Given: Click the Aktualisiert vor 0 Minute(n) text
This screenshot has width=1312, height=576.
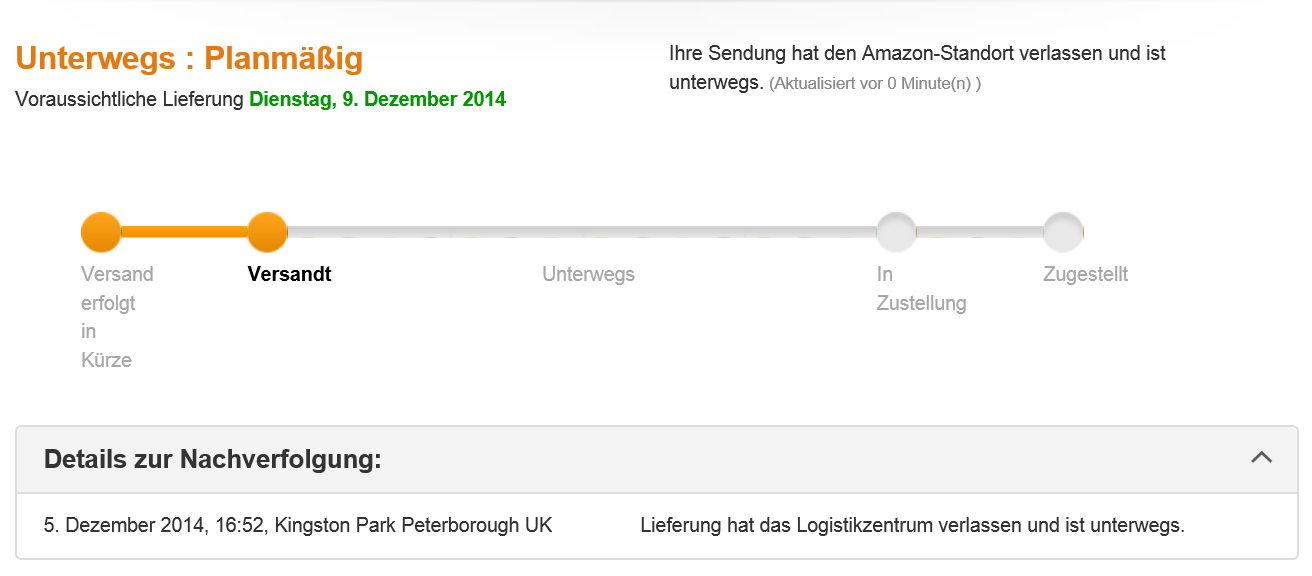Looking at the screenshot, I should click(x=874, y=84).
